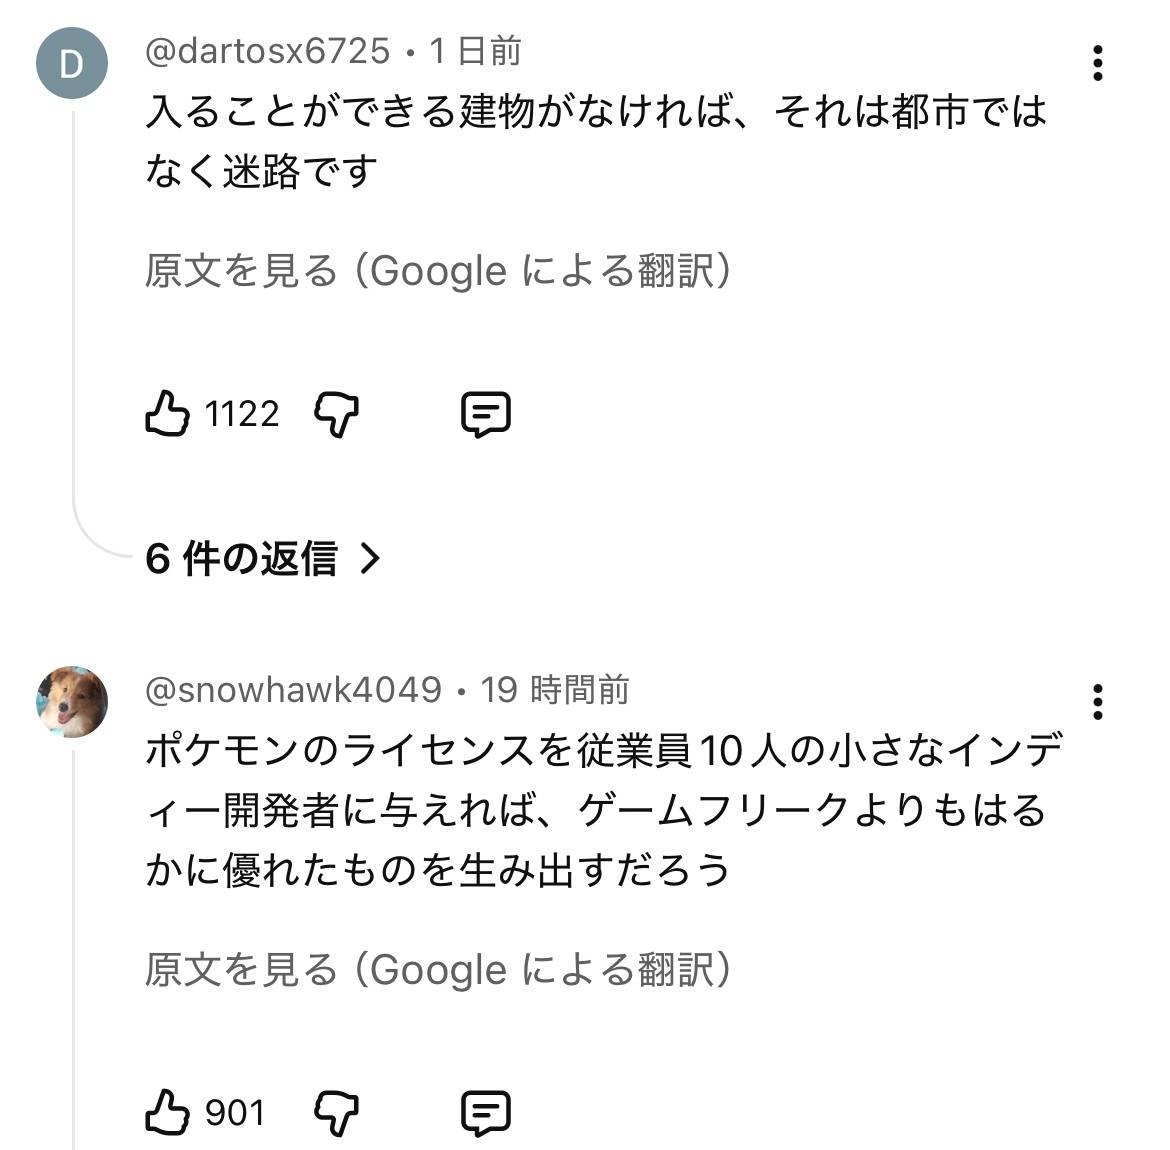Screen dimensions: 1170x1150
Task: Open options menu for dartosx6725 comment
Action: click(x=1098, y=64)
